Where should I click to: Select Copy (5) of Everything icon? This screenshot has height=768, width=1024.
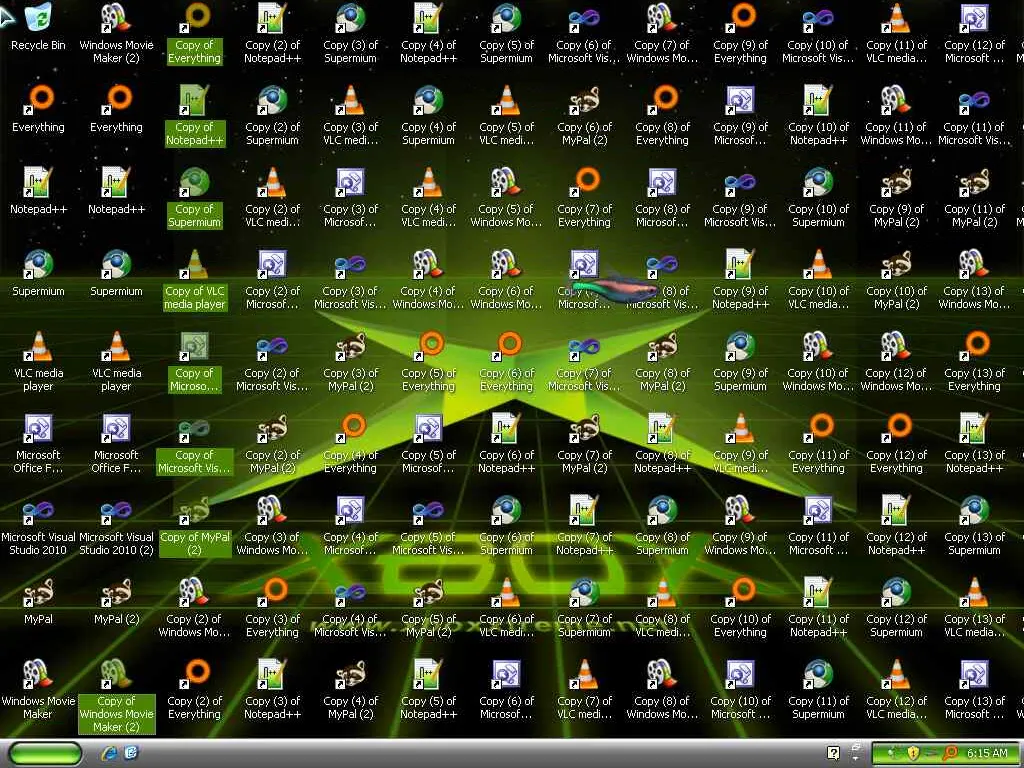(x=428, y=362)
